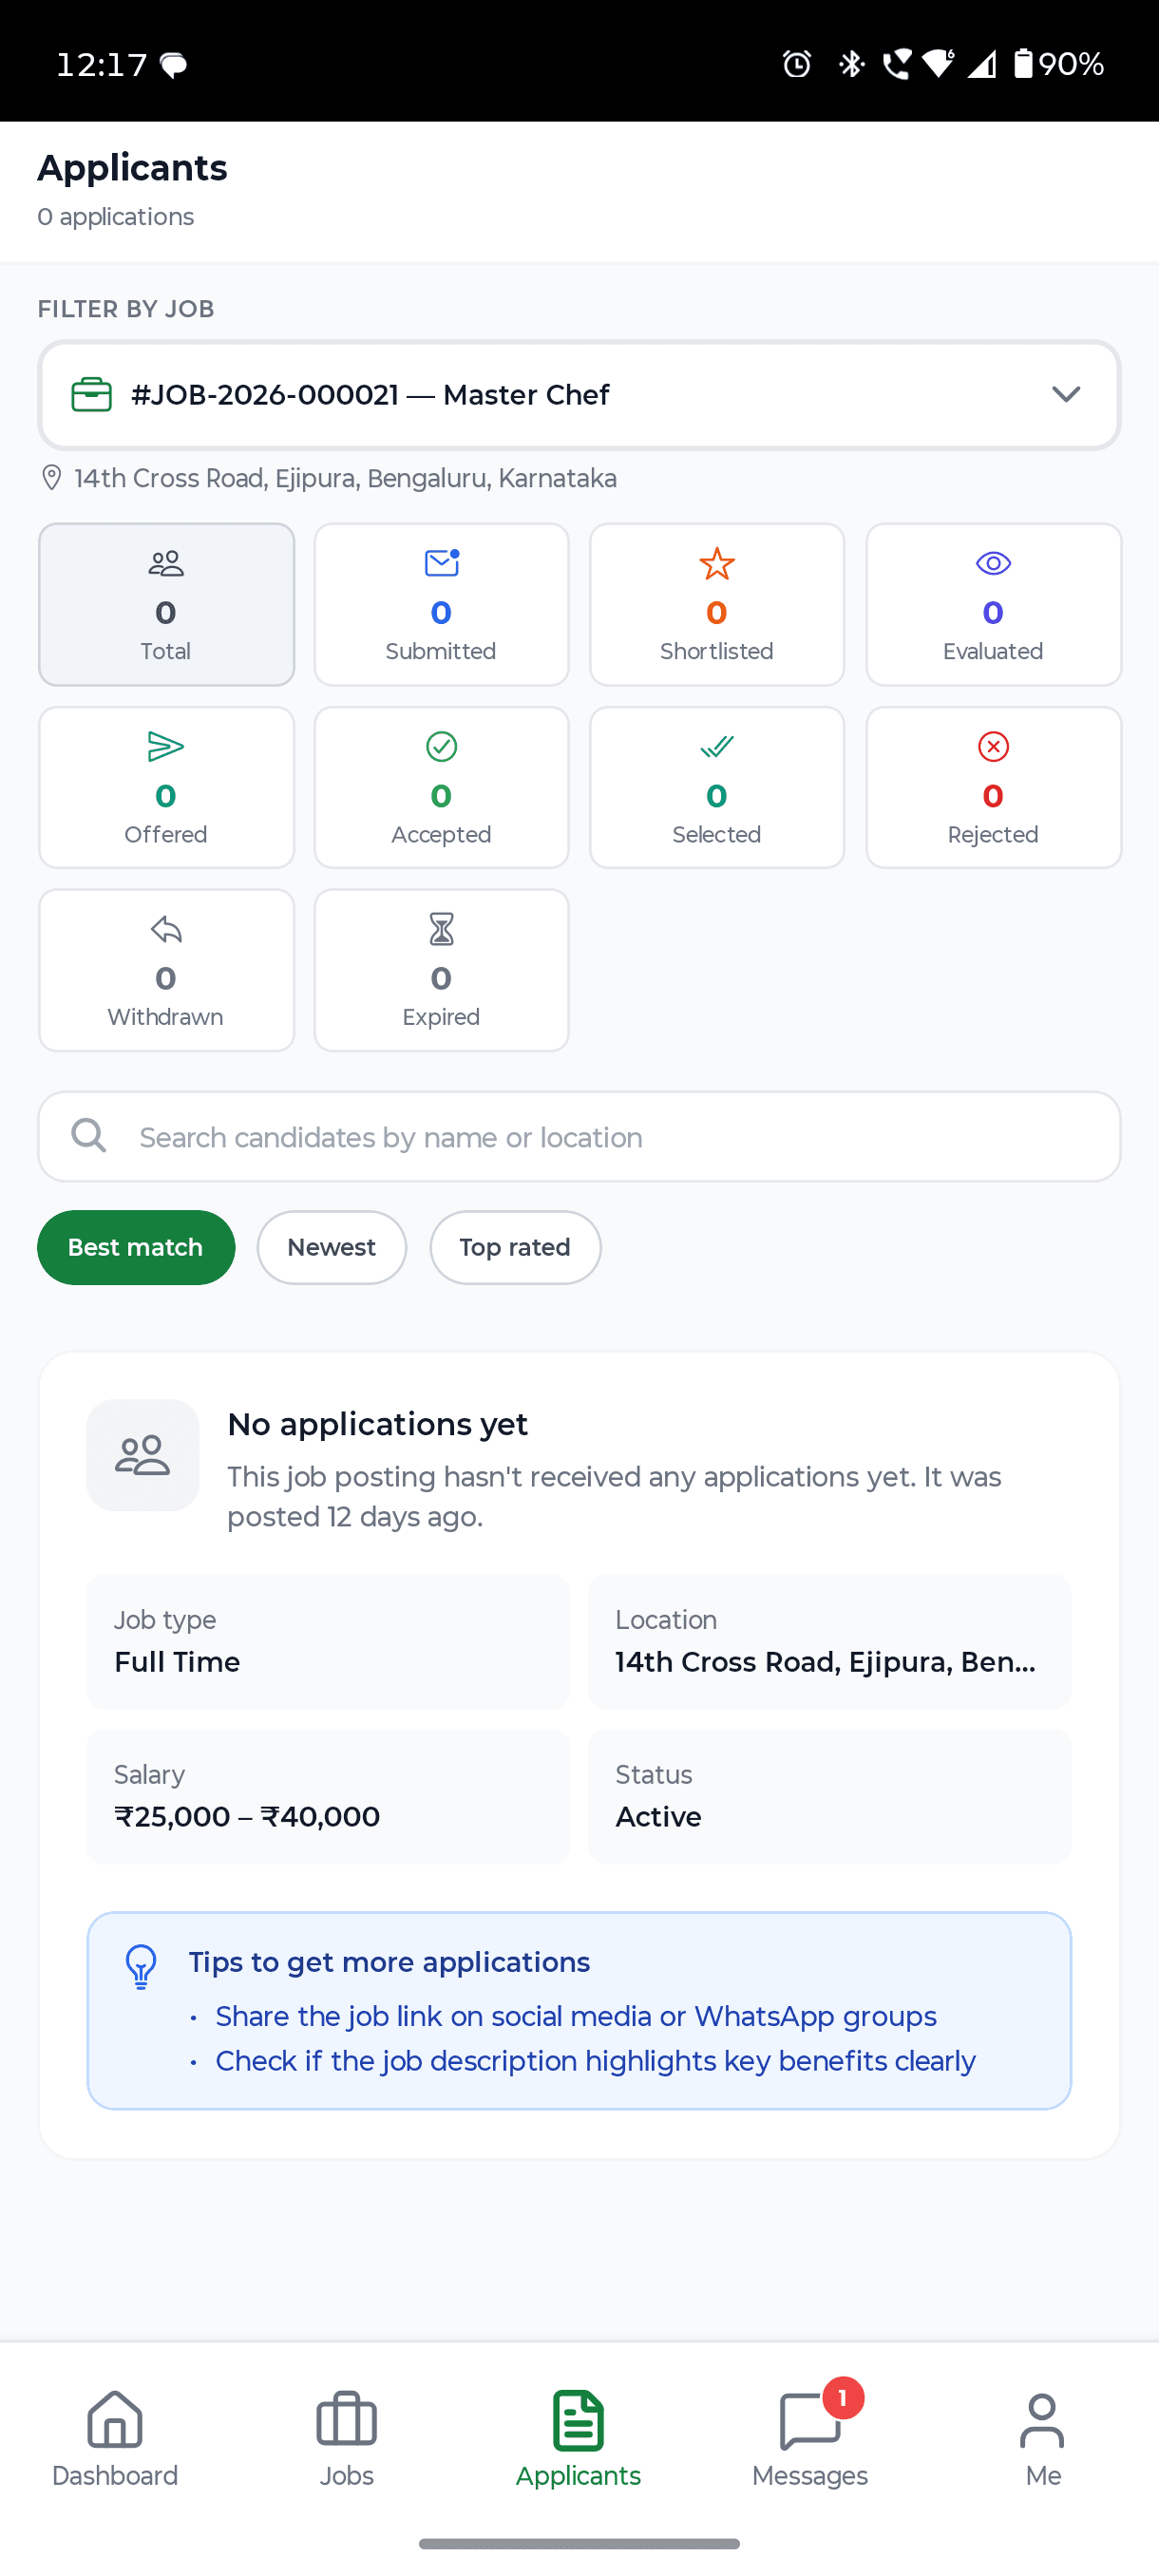1159x2576 pixels.
Task: Open the Me profile tab
Action: (x=1042, y=2439)
